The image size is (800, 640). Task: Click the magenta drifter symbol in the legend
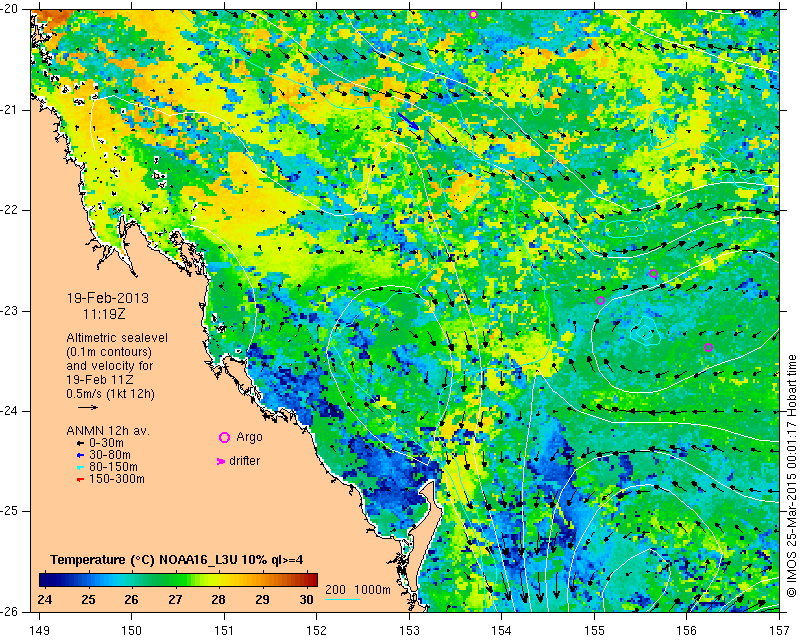pyautogui.click(x=221, y=461)
